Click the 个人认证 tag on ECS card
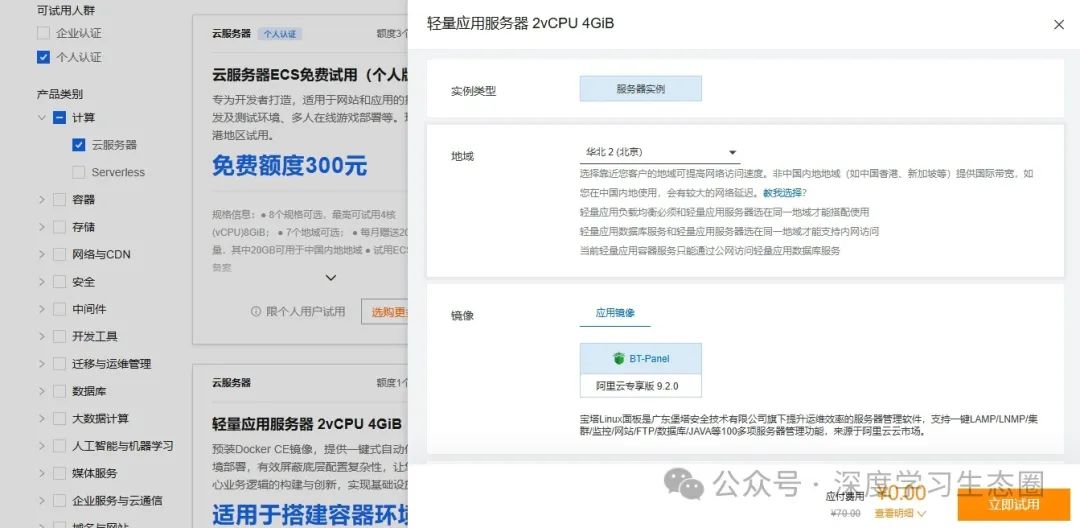 (x=280, y=34)
